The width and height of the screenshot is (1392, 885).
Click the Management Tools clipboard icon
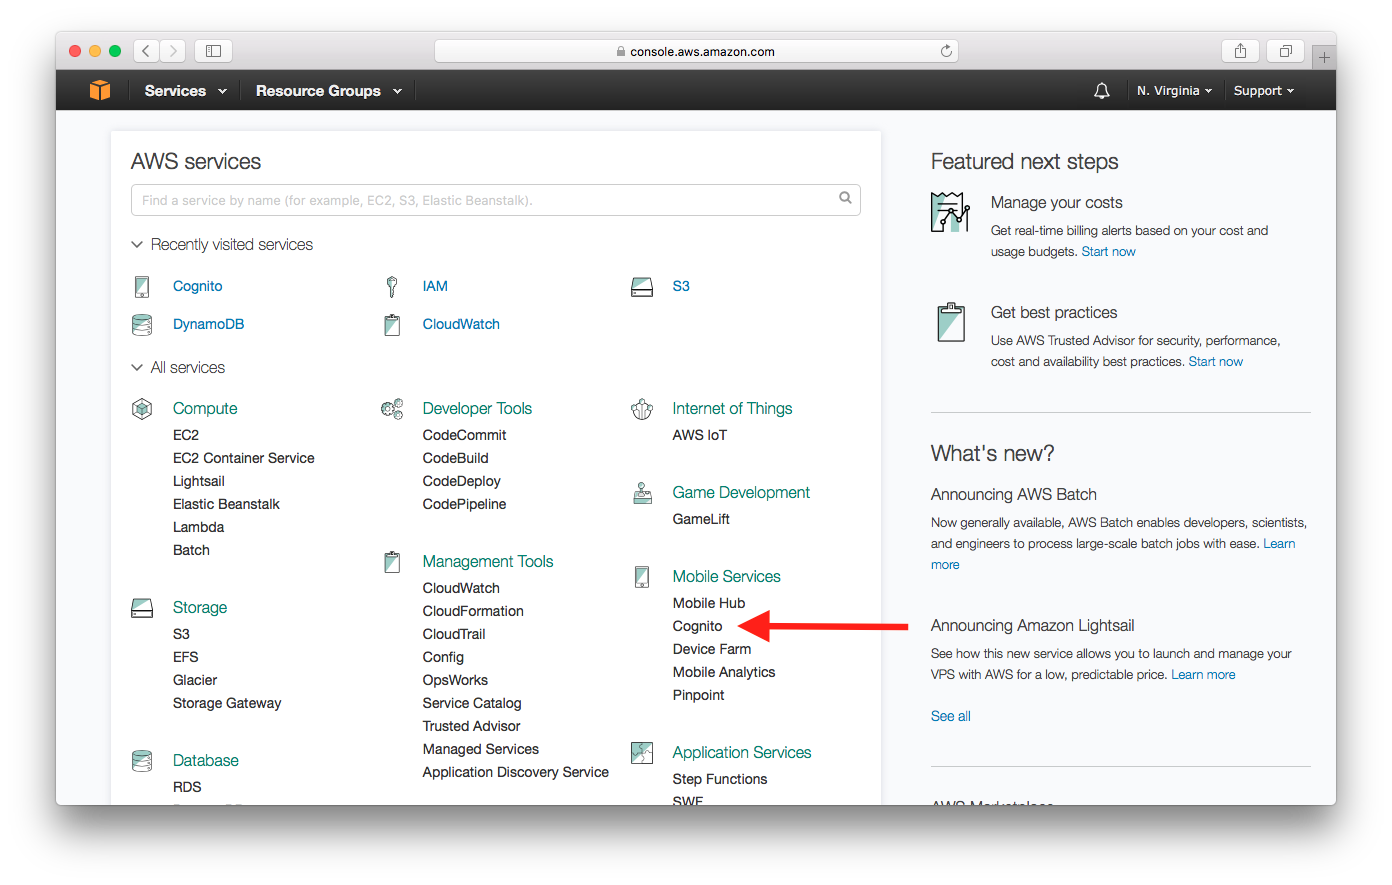tap(392, 562)
